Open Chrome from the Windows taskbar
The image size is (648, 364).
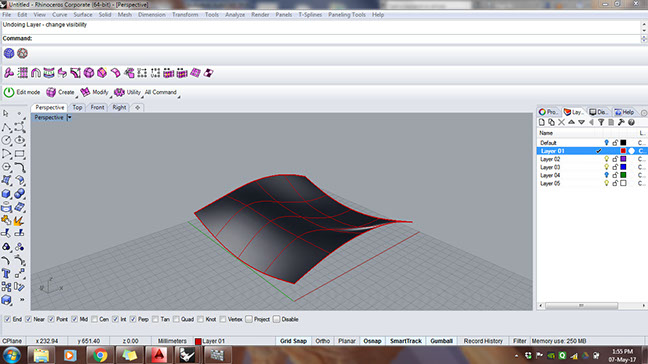[100, 355]
